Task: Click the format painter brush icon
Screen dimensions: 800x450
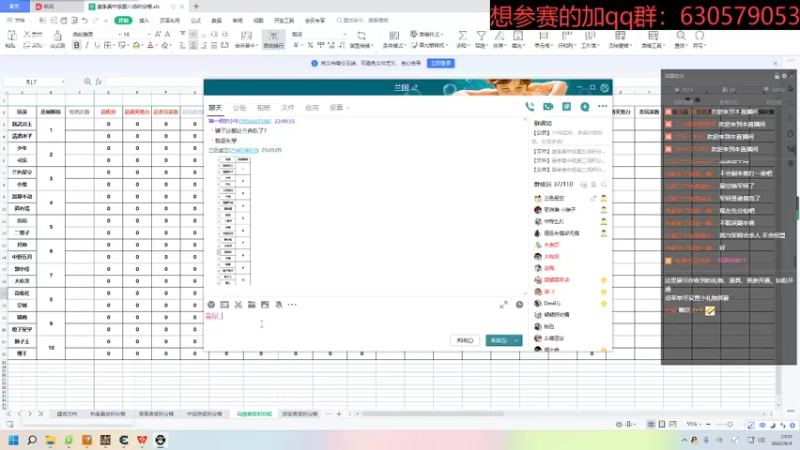Action: click(57, 35)
